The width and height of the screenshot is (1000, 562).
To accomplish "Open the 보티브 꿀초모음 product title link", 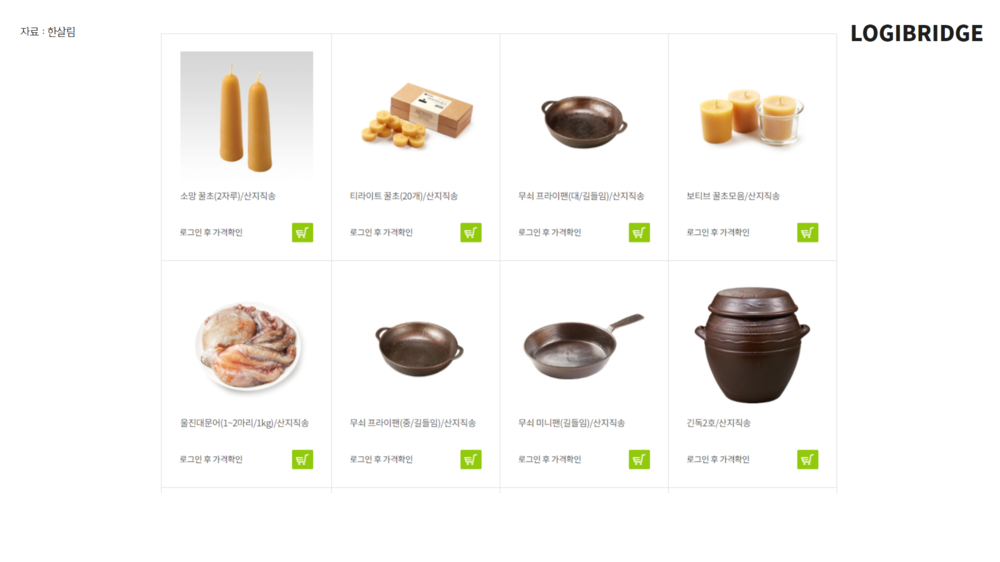I will (x=733, y=196).
